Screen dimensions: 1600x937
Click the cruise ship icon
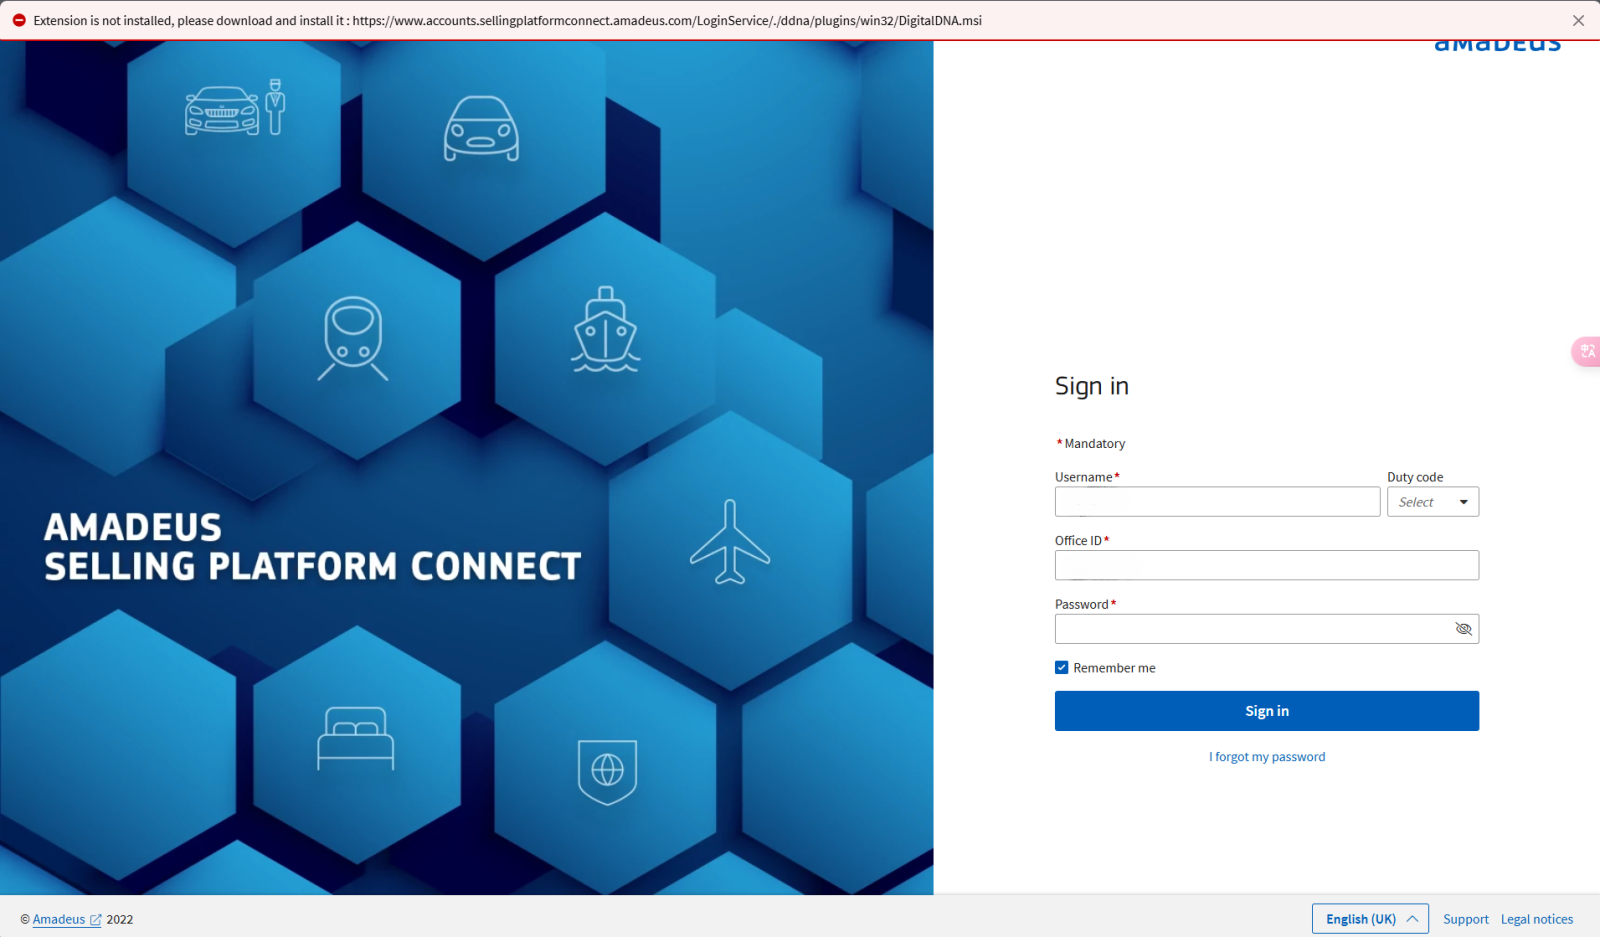click(x=605, y=330)
